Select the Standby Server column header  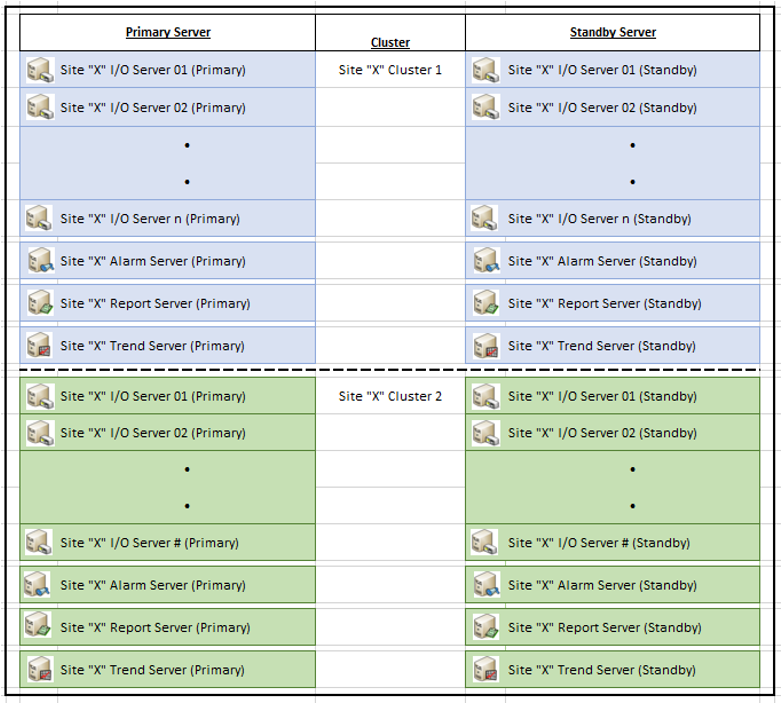(613, 32)
